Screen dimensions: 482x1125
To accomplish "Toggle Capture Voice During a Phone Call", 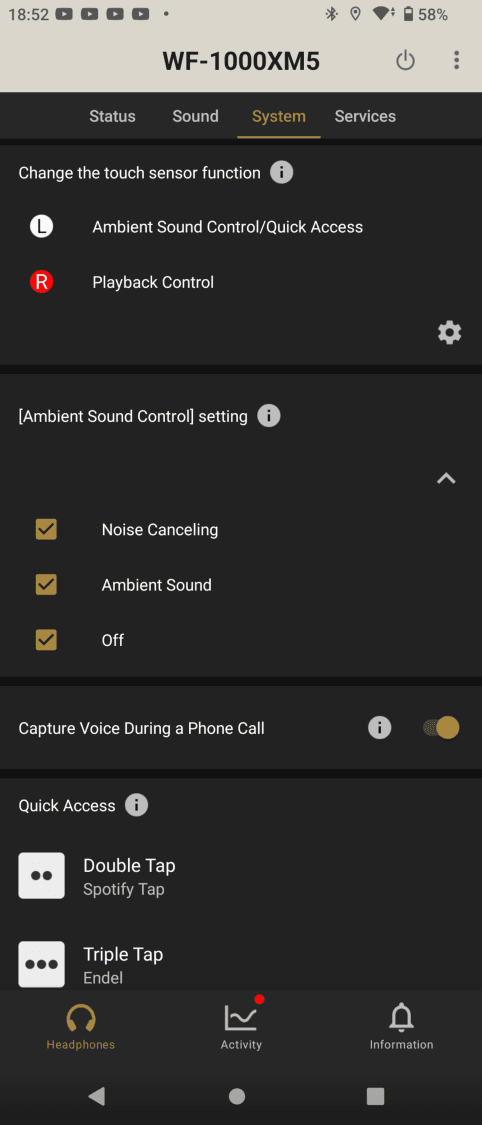I will point(440,728).
